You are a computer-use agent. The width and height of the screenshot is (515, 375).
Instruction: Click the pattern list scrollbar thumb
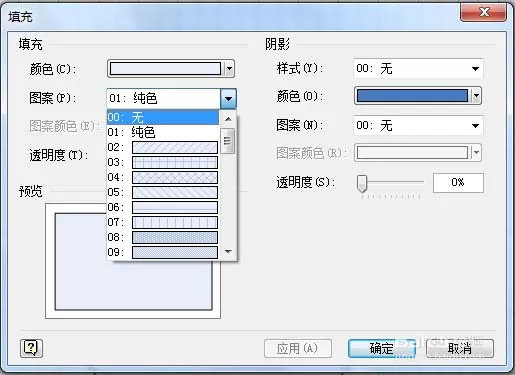pyautogui.click(x=228, y=141)
